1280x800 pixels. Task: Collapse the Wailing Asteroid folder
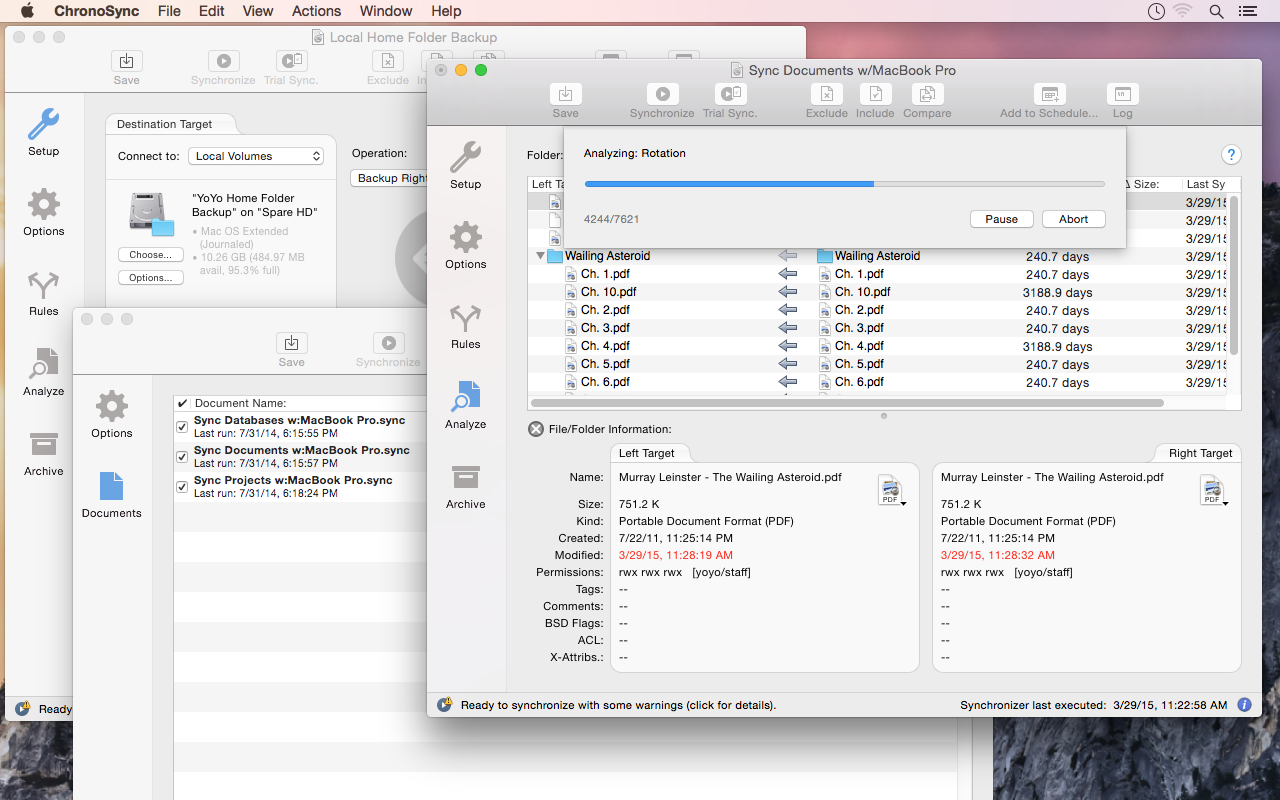tap(539, 255)
